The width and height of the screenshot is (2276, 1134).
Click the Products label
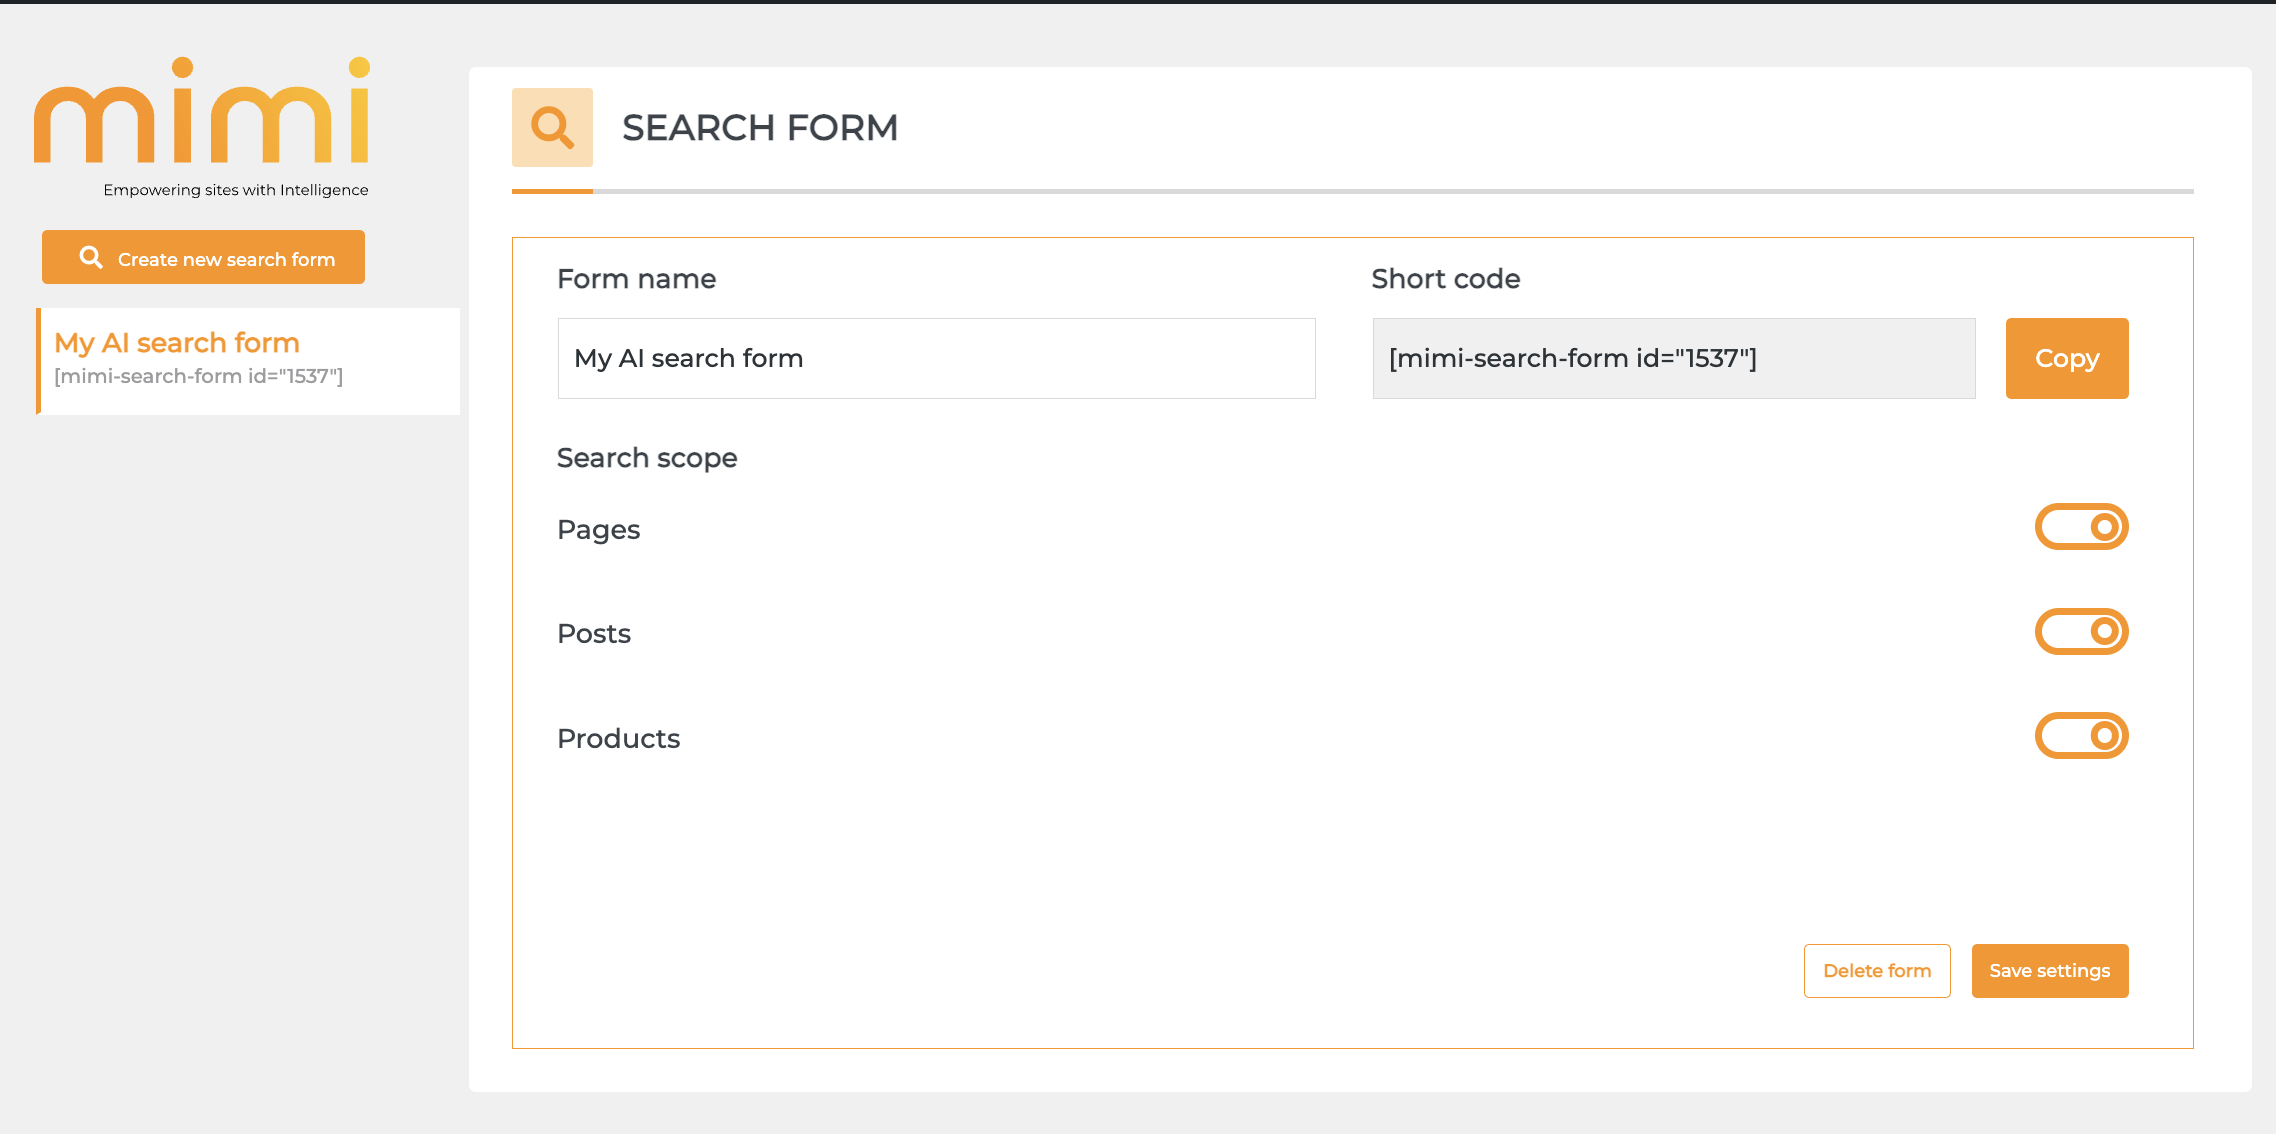coord(618,738)
